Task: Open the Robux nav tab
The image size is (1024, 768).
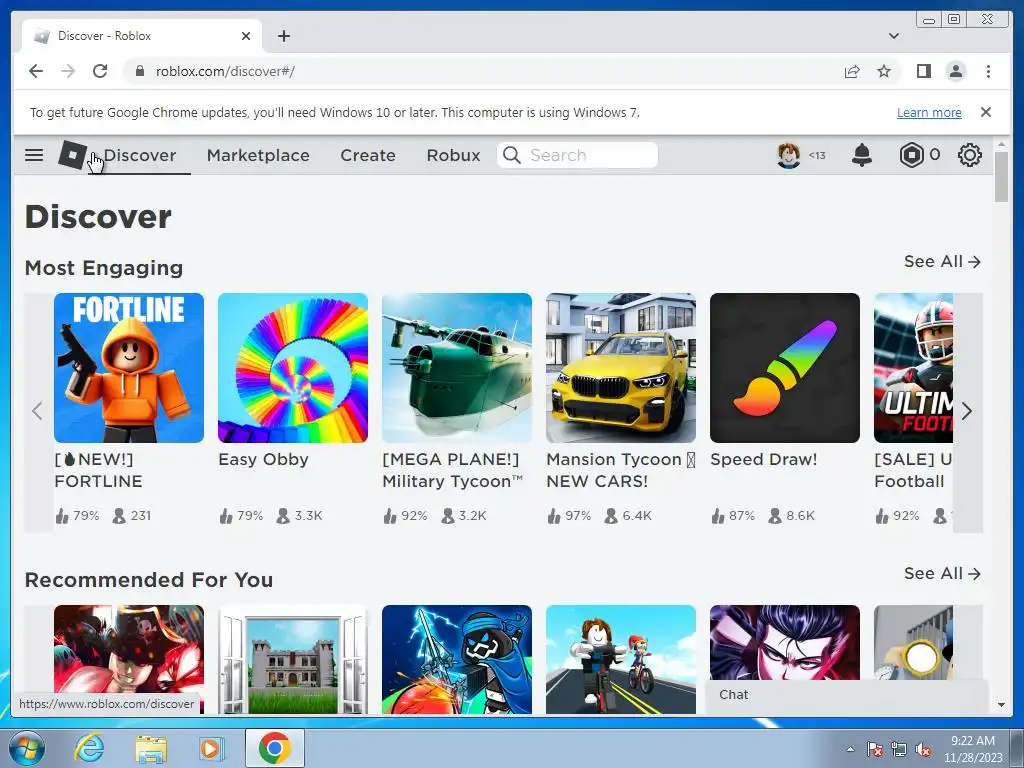Action: point(453,155)
